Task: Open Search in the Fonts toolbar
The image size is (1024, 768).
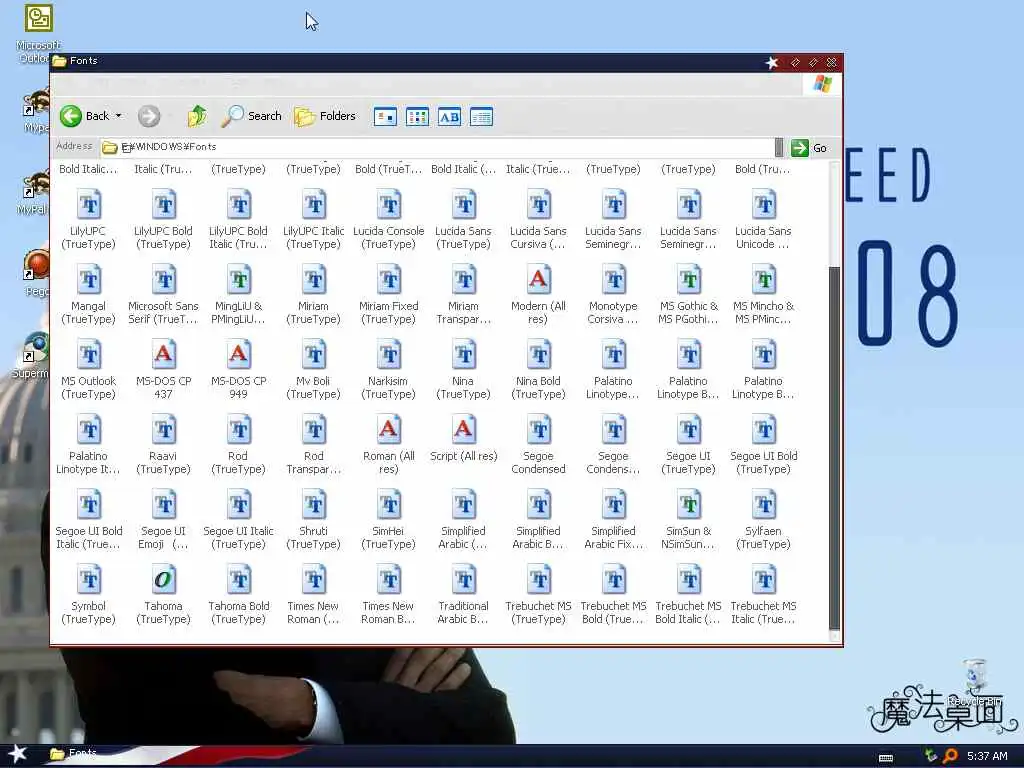Action: (251, 116)
